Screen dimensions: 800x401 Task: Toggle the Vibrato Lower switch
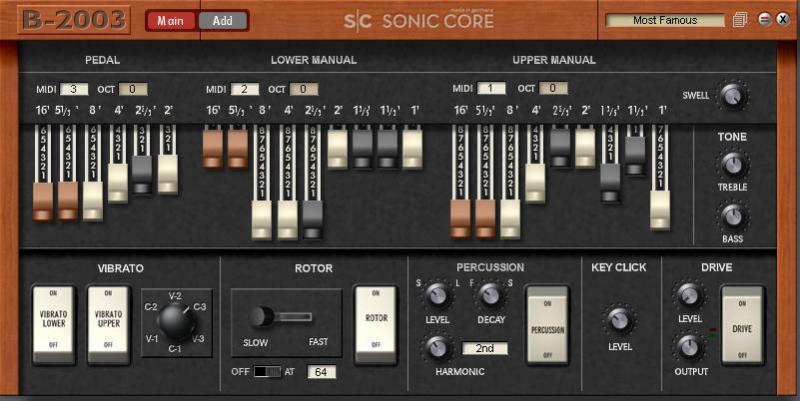[x=54, y=325]
